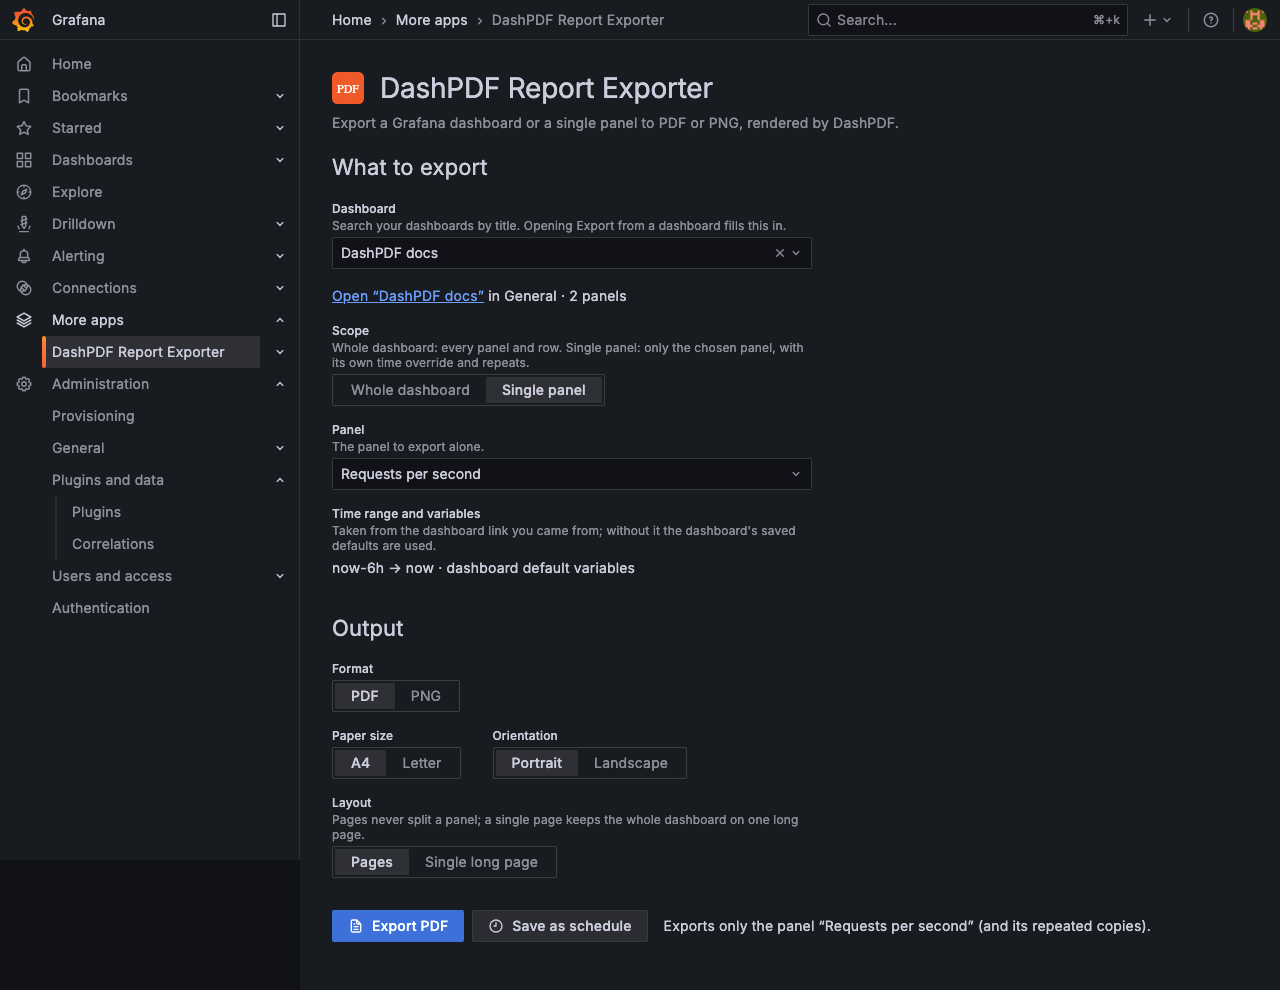Click the Explore compass icon
1280x990 pixels.
24,192
